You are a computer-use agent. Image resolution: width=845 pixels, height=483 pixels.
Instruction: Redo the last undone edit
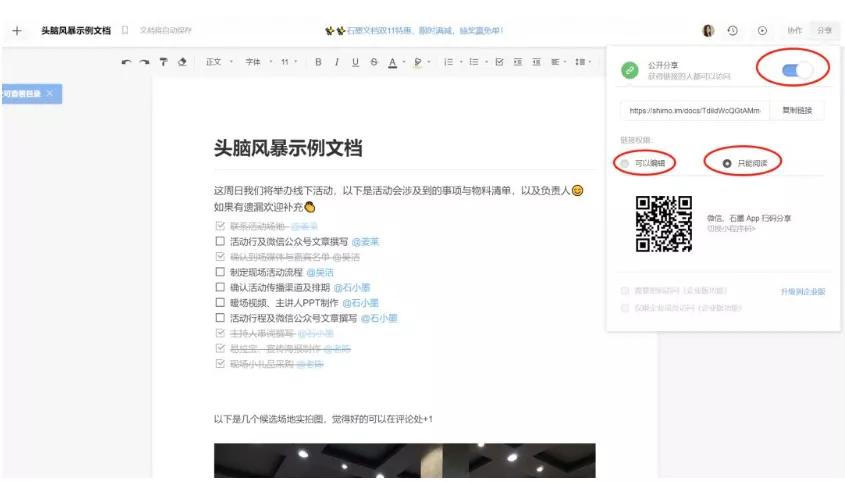pos(144,63)
